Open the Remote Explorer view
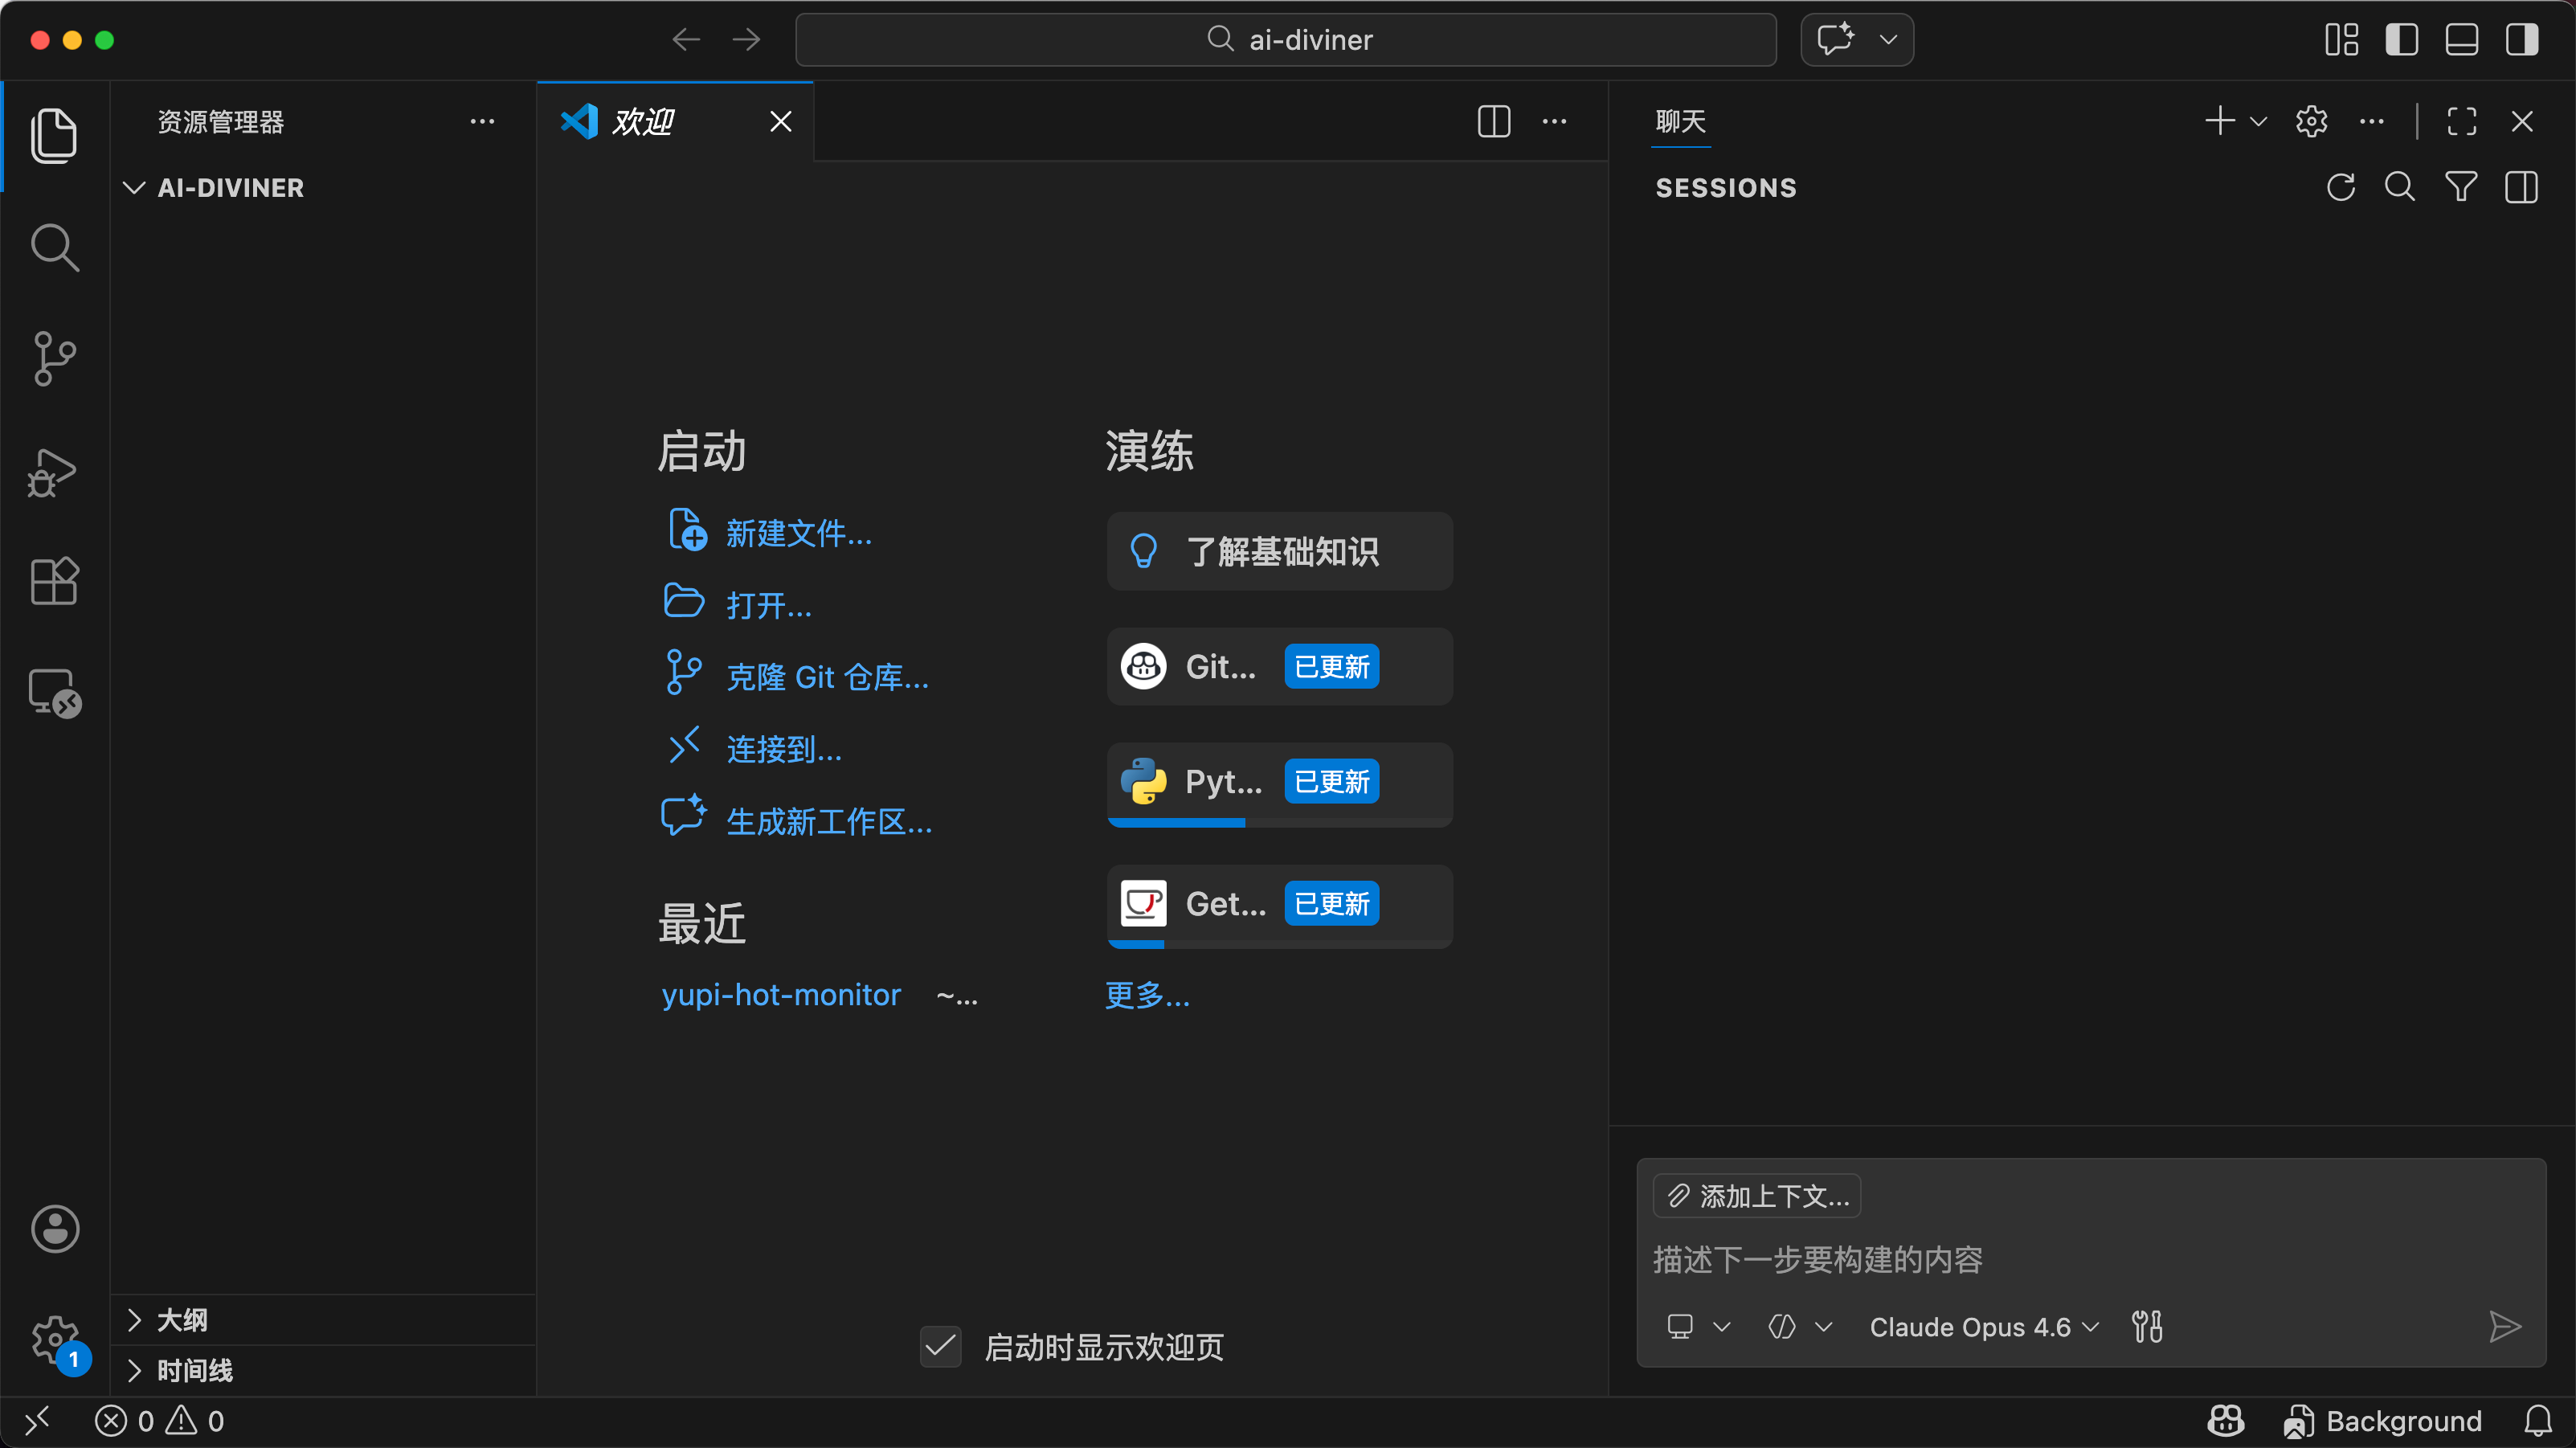Screen dimensions: 2576x1448 [x=54, y=692]
